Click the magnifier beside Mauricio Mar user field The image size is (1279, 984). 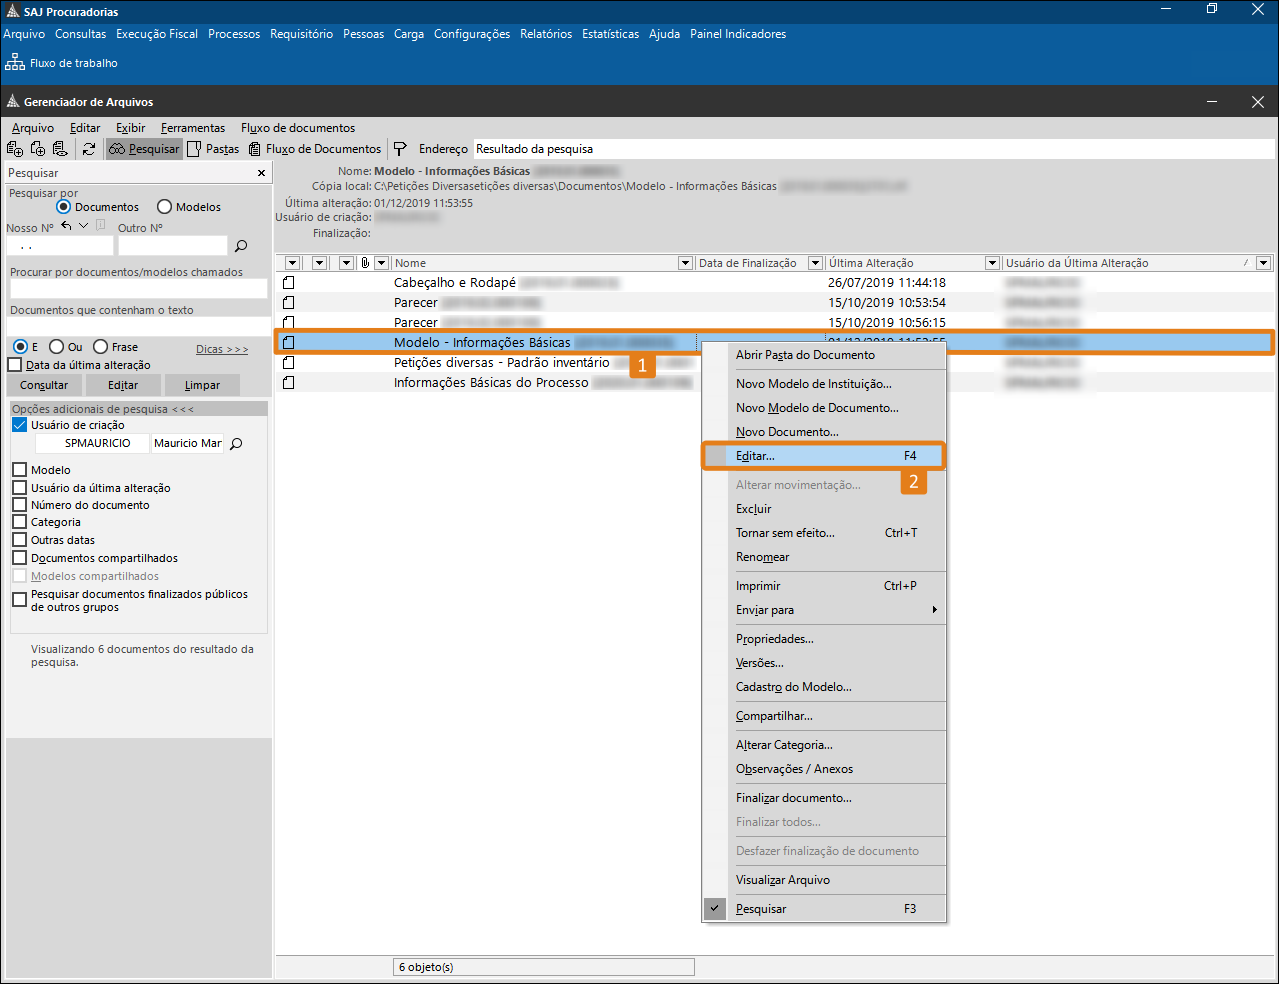(x=237, y=444)
